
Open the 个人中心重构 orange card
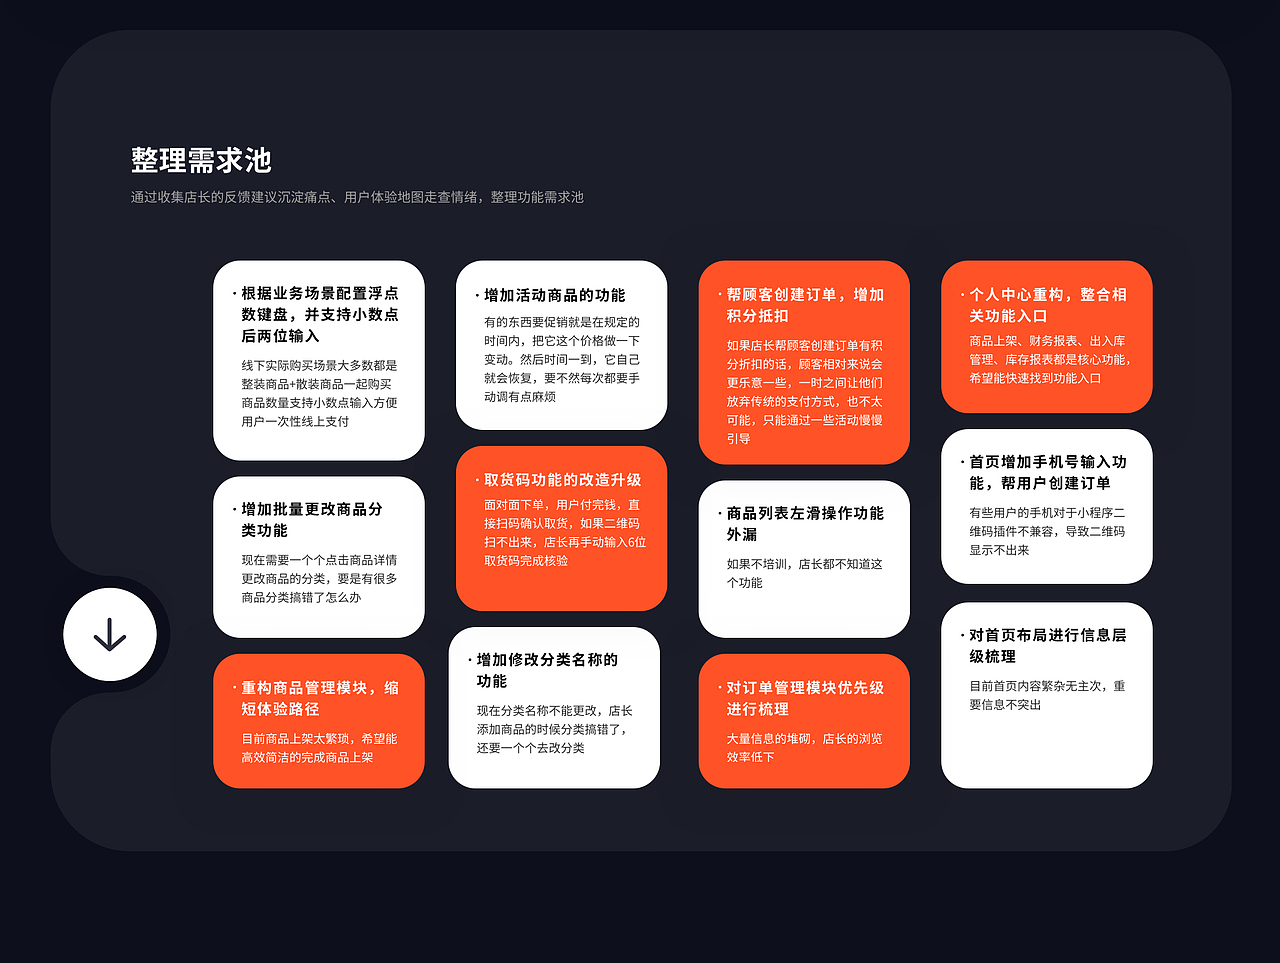pos(1047,336)
